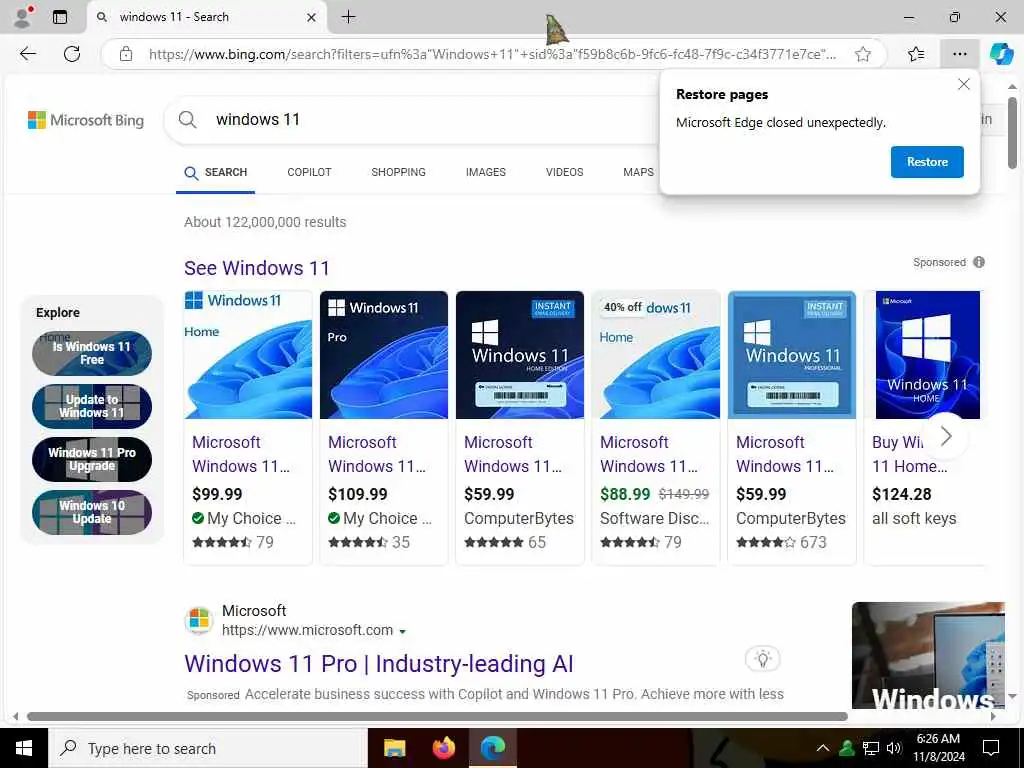Open the tab actions menu icon
This screenshot has width=1024, height=768.
60,17
